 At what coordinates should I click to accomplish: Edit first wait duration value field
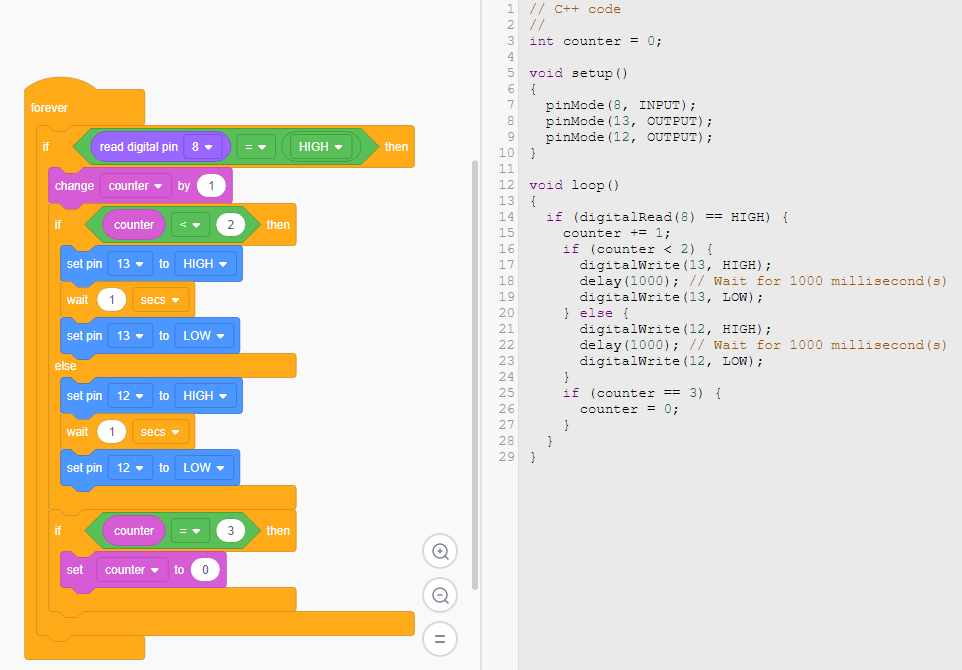click(112, 300)
